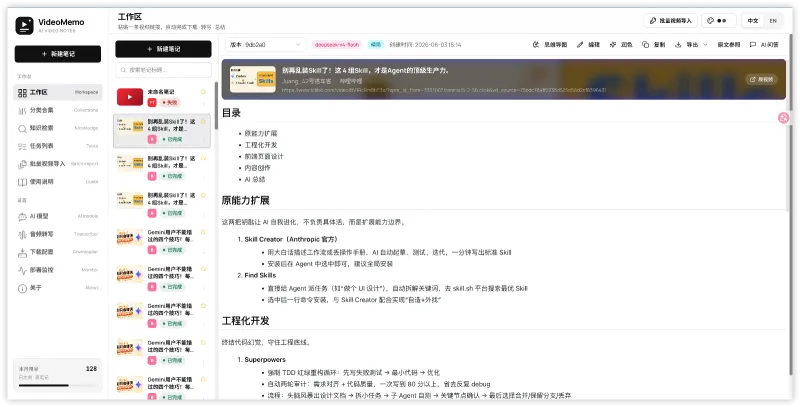Jump to 工程化开发 in the 目录 list
This screenshot has height=407, width=800.
pos(261,145)
